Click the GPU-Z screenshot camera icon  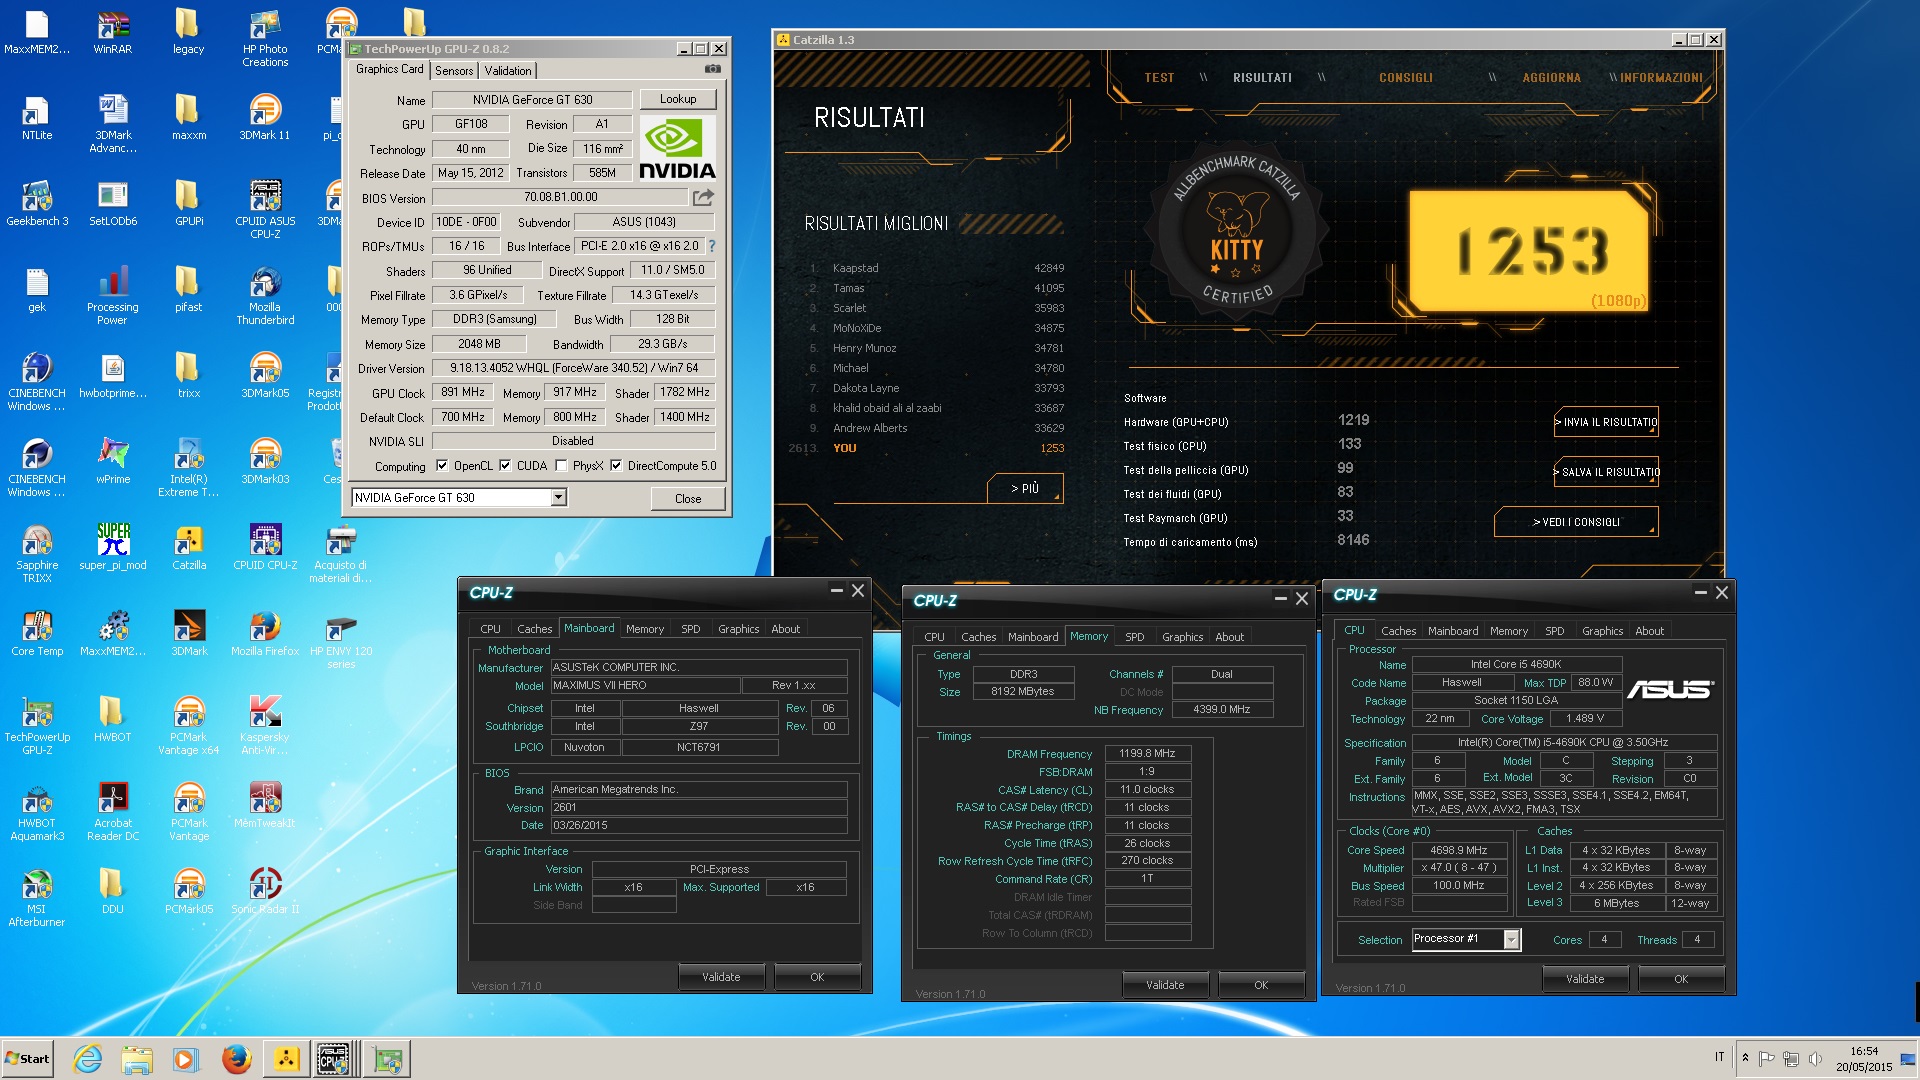coord(712,69)
